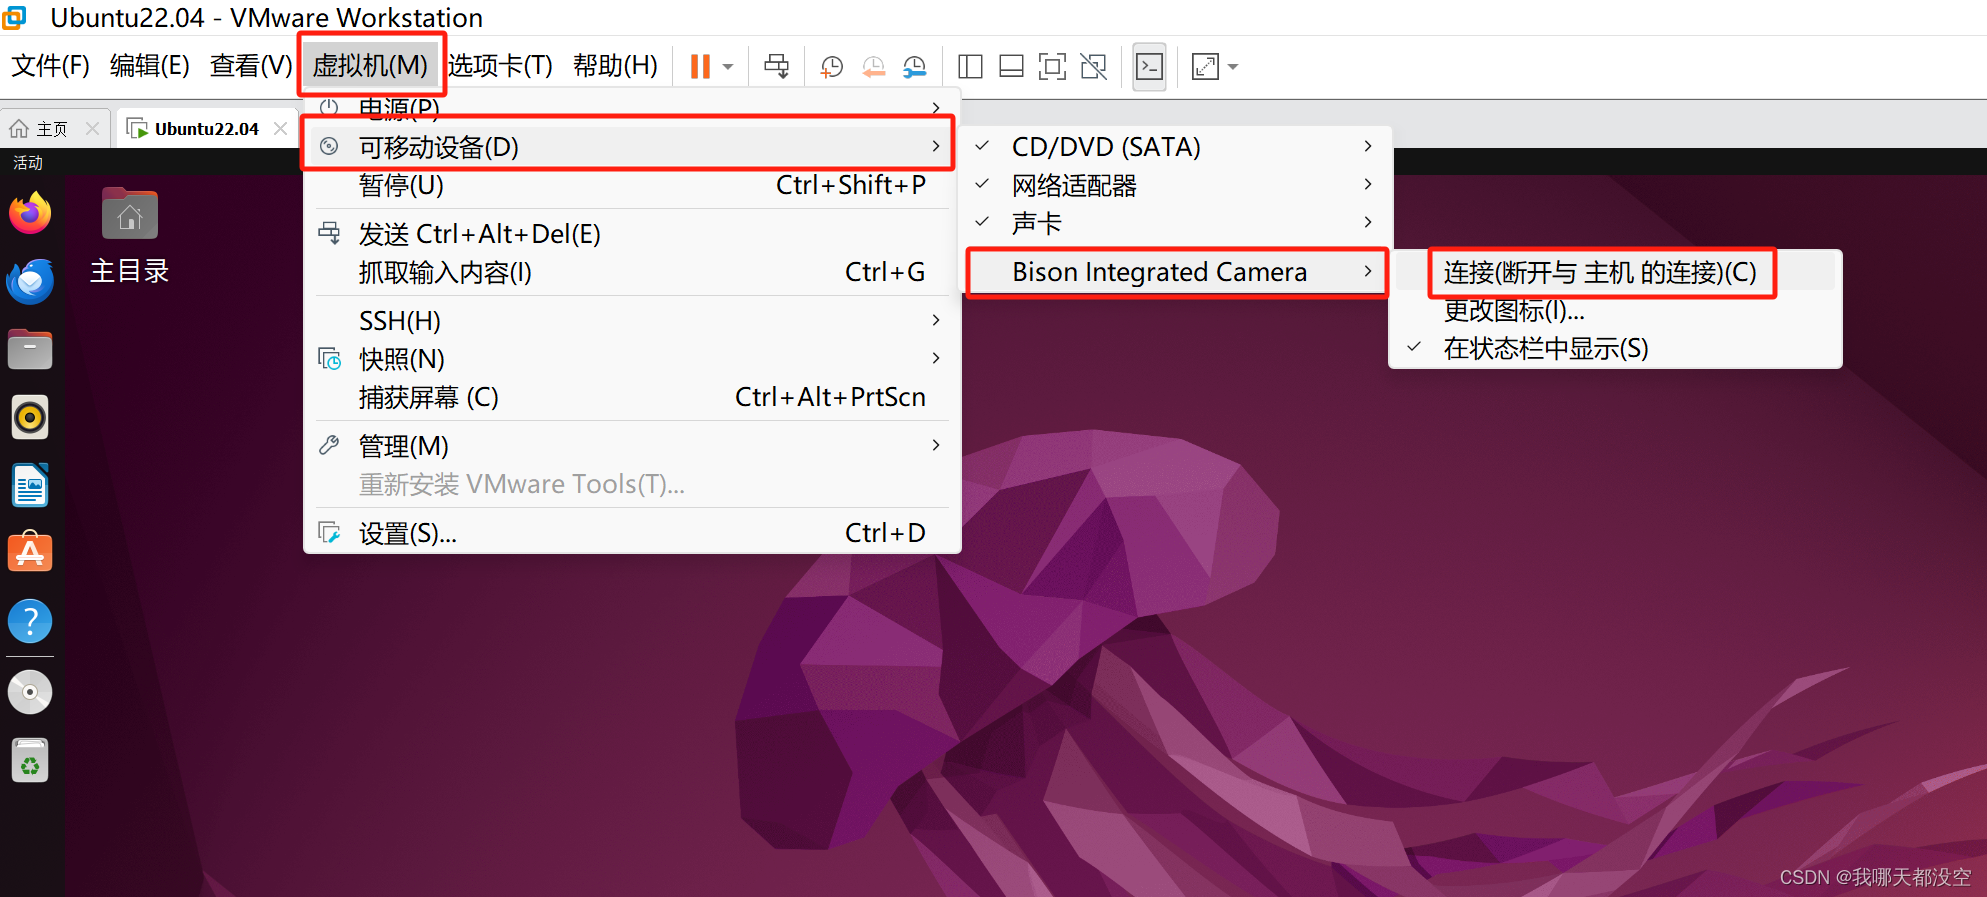Image resolution: width=1987 pixels, height=897 pixels.
Task: Open the dropdown arrow beside the pause button
Action: [728, 67]
